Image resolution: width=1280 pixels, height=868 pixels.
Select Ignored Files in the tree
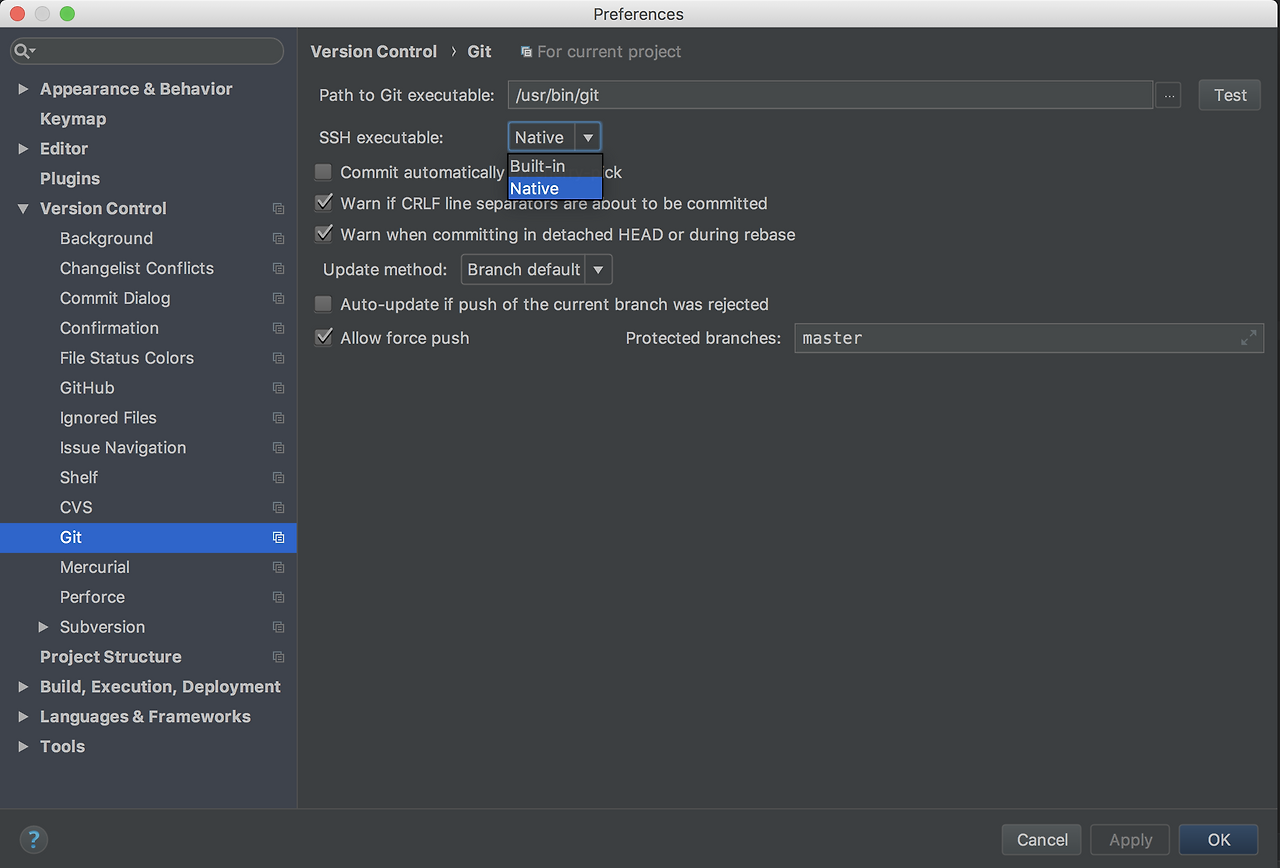(x=108, y=418)
